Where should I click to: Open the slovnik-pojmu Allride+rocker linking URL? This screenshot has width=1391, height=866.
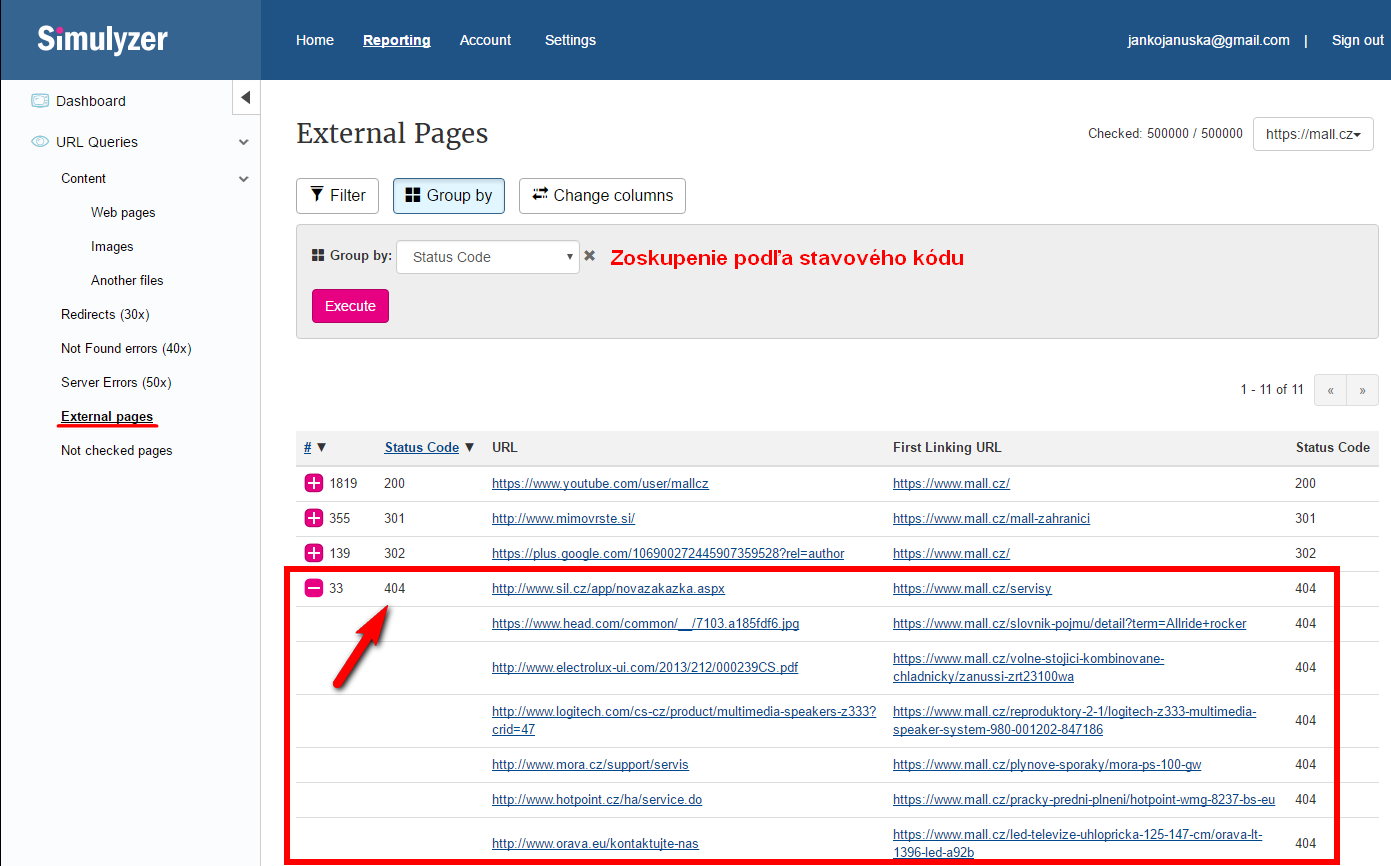coord(1070,623)
